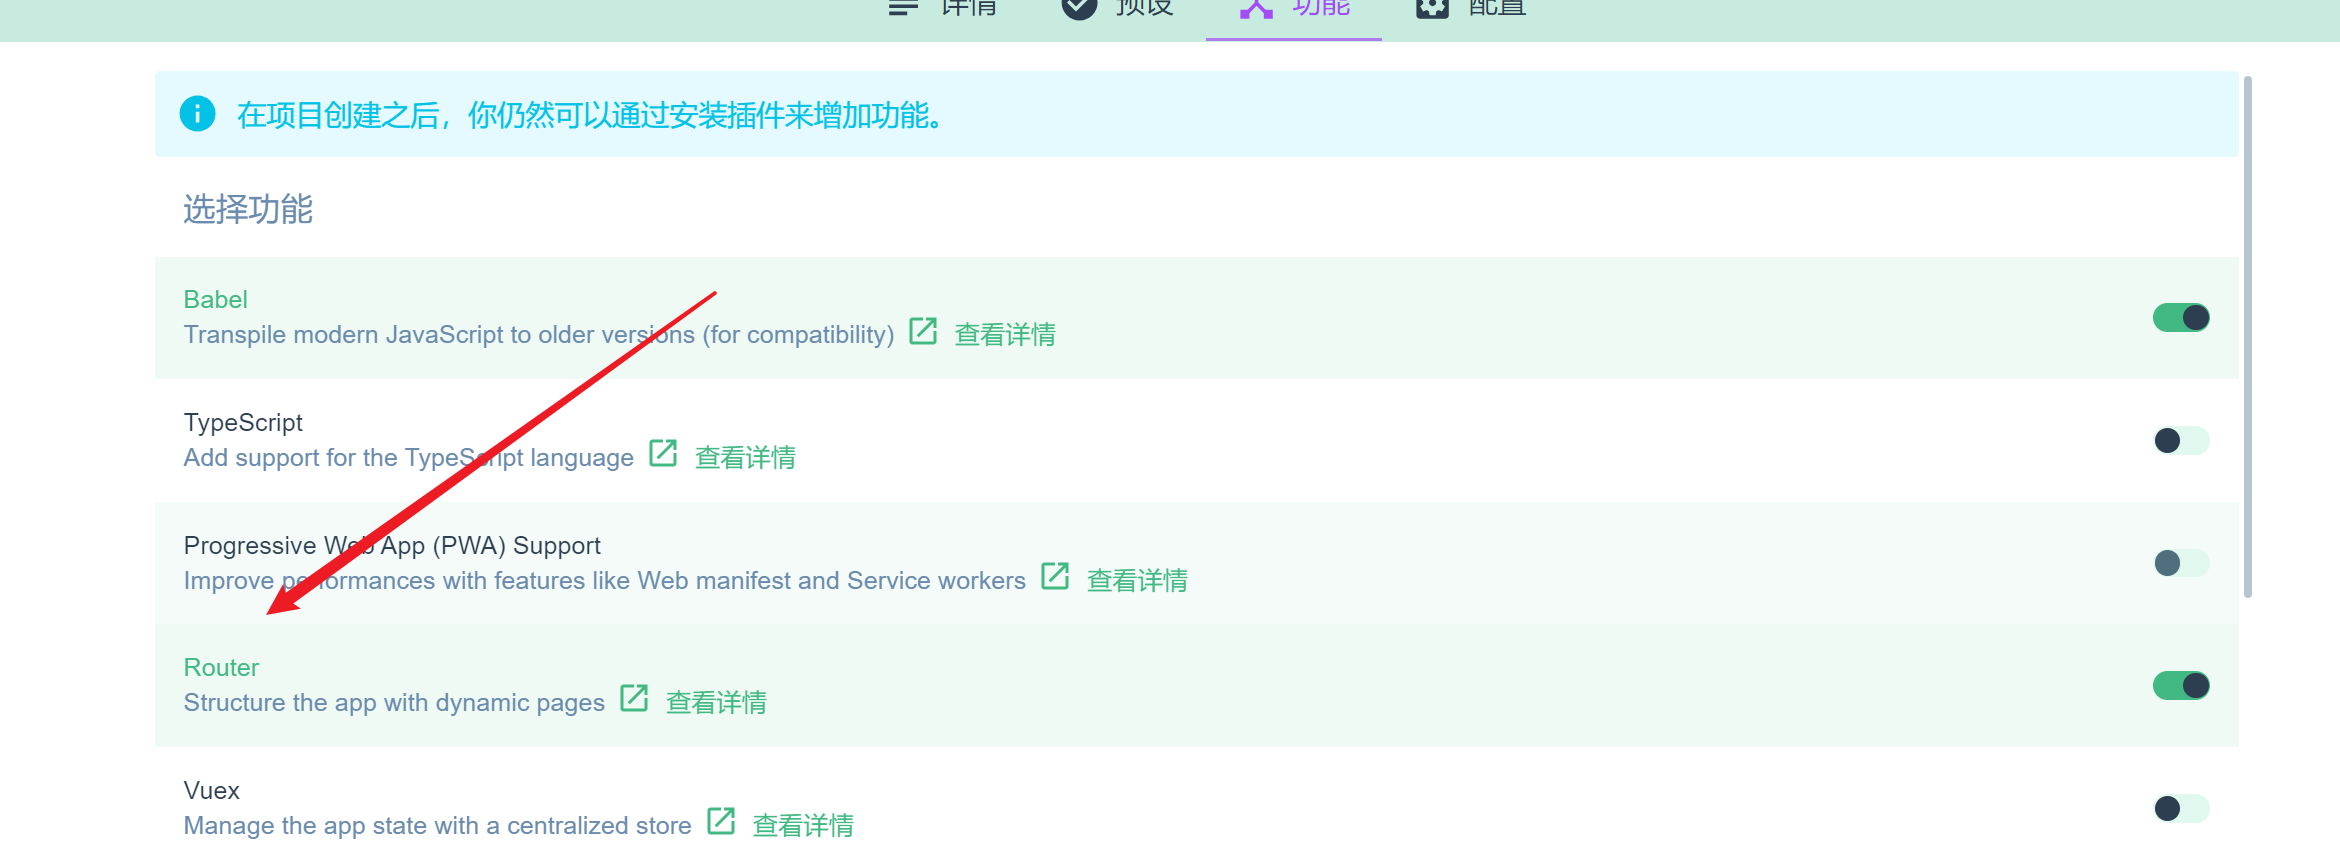2340x847 pixels.
Task: Click the info icon in the blue banner
Action: [x=197, y=114]
